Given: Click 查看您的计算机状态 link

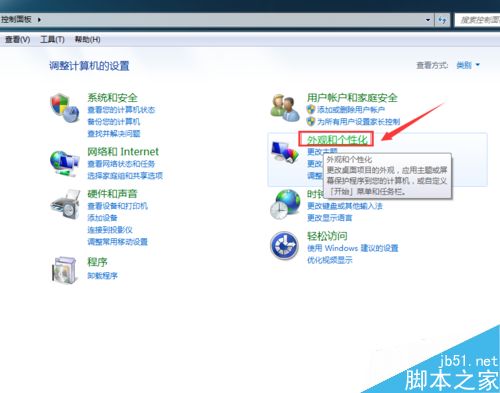Looking at the screenshot, I should (x=121, y=110).
